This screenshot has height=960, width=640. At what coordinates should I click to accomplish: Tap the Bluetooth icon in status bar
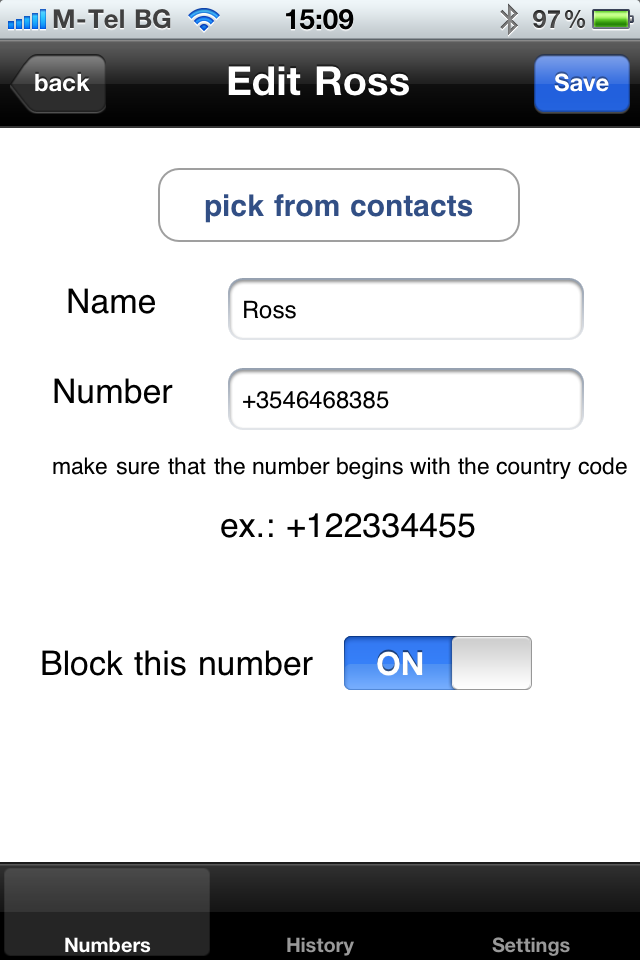(x=508, y=20)
